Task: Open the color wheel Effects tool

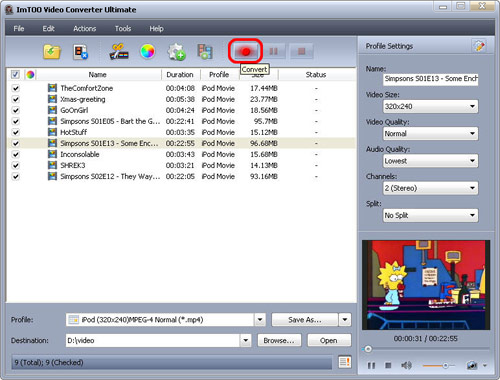Action: [147, 52]
